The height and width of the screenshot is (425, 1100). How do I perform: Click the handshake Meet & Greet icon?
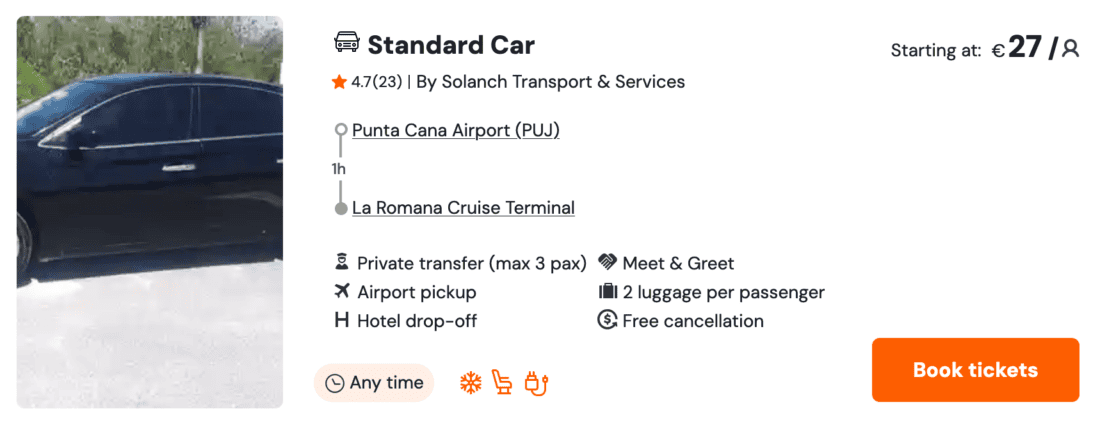[x=607, y=263]
